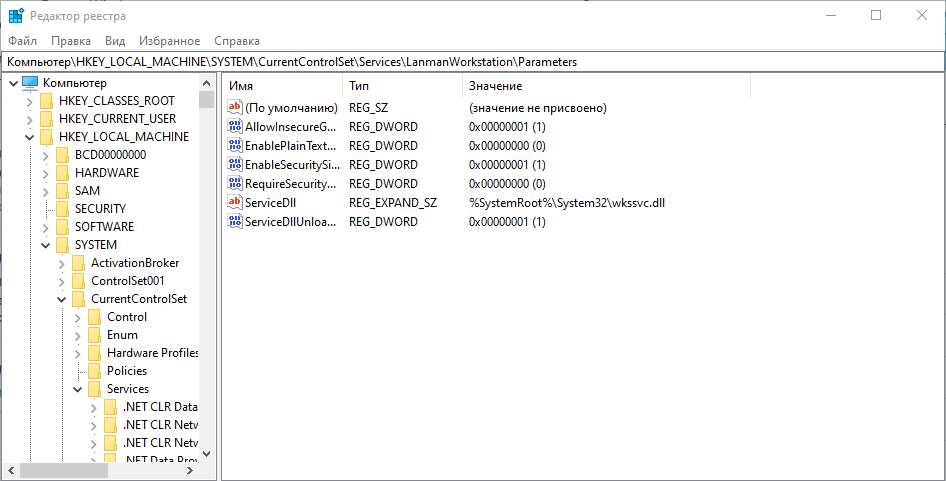Open the Справка menu
946x481 pixels.
(x=237, y=41)
